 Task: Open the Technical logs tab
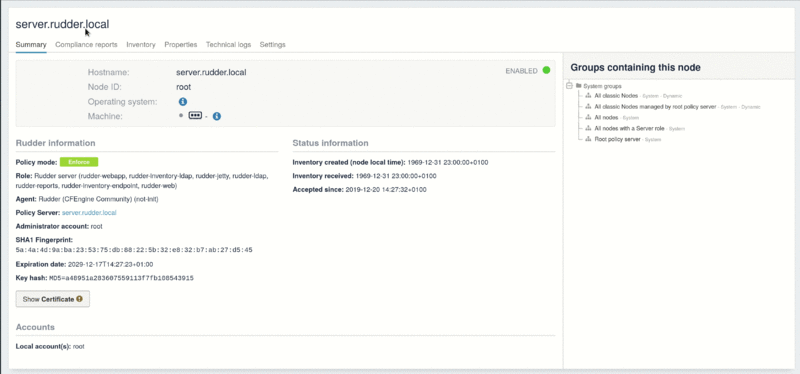point(229,44)
